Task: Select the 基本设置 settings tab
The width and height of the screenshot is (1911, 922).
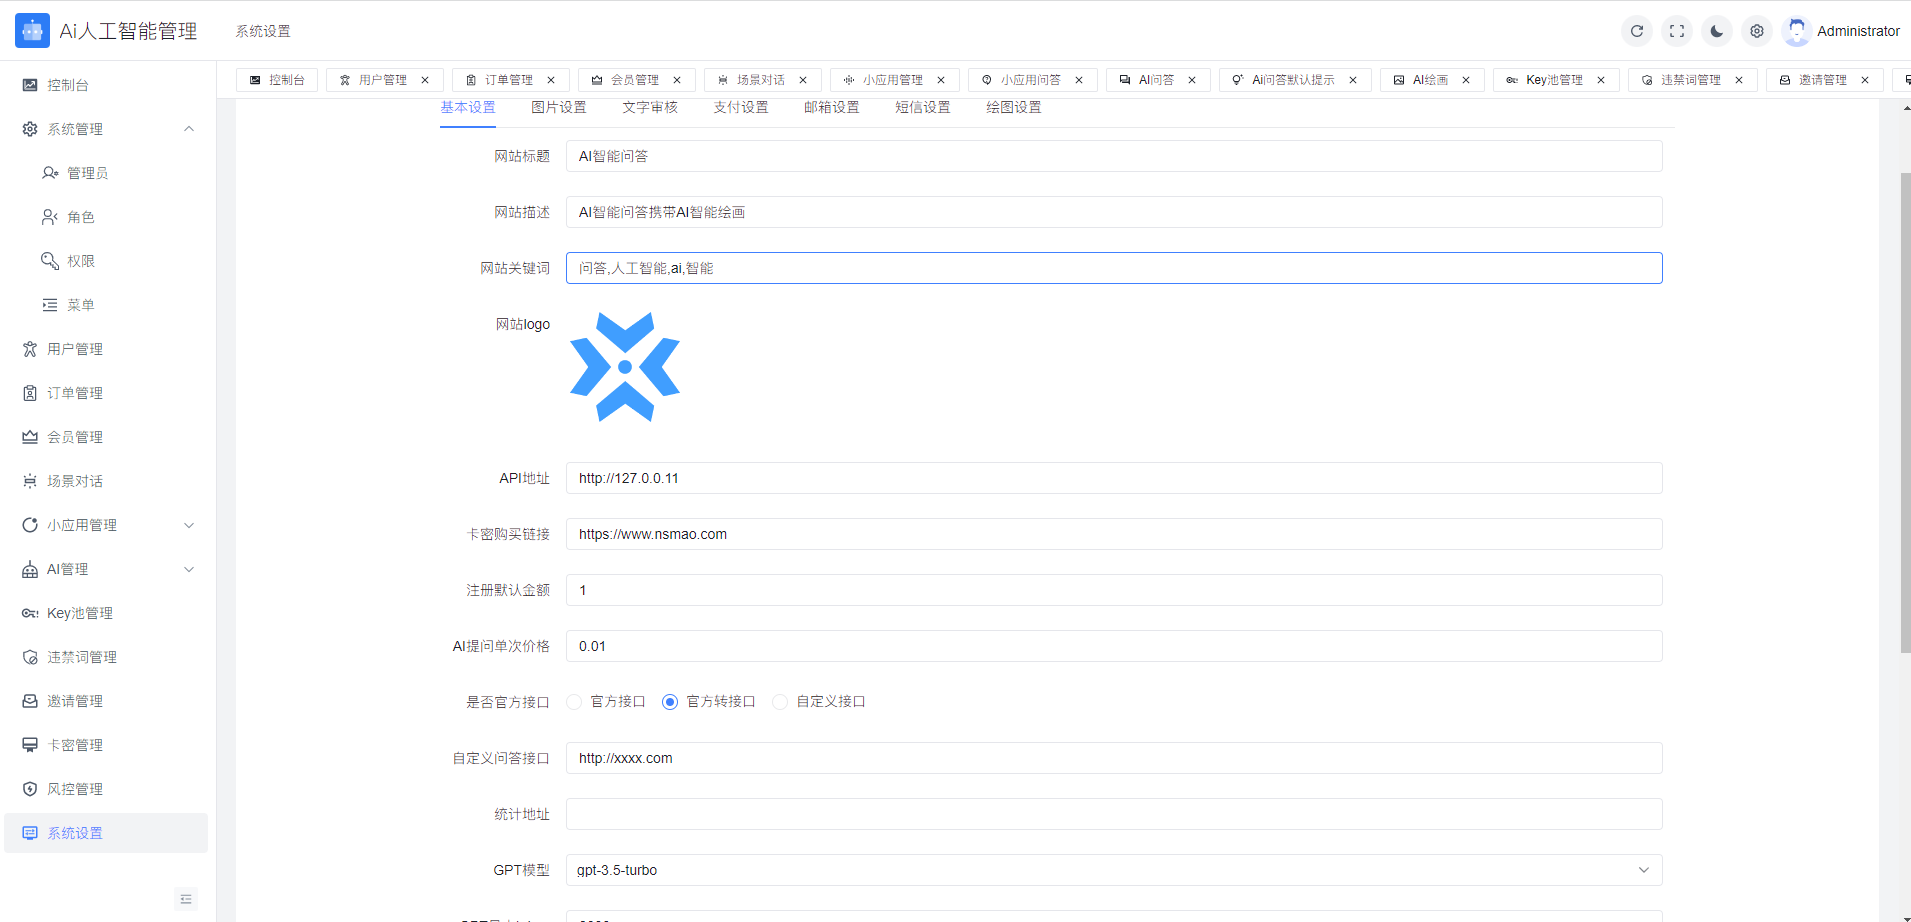Action: tap(468, 107)
